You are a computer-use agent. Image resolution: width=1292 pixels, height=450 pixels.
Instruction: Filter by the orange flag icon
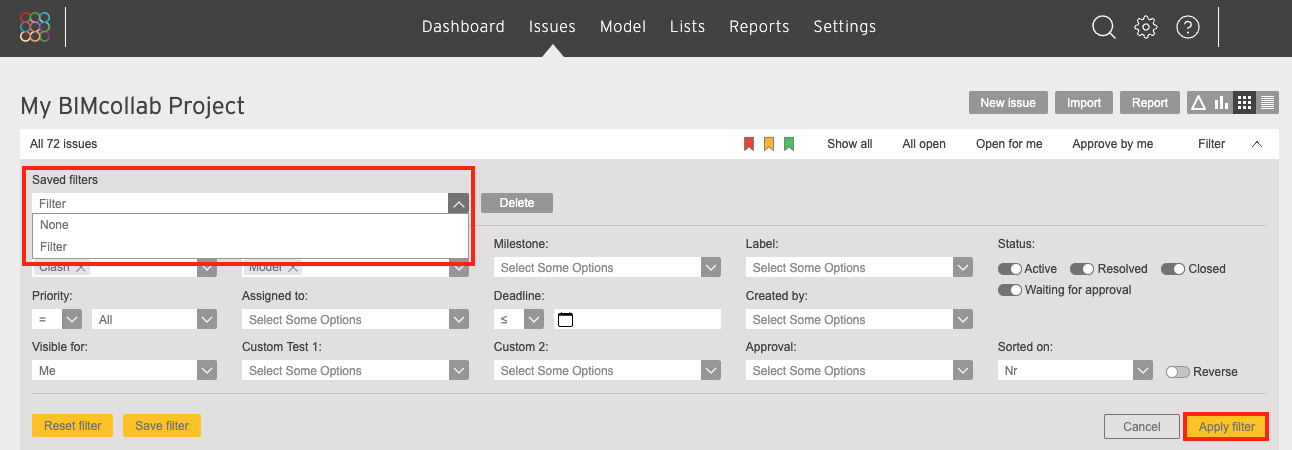pyautogui.click(x=769, y=144)
